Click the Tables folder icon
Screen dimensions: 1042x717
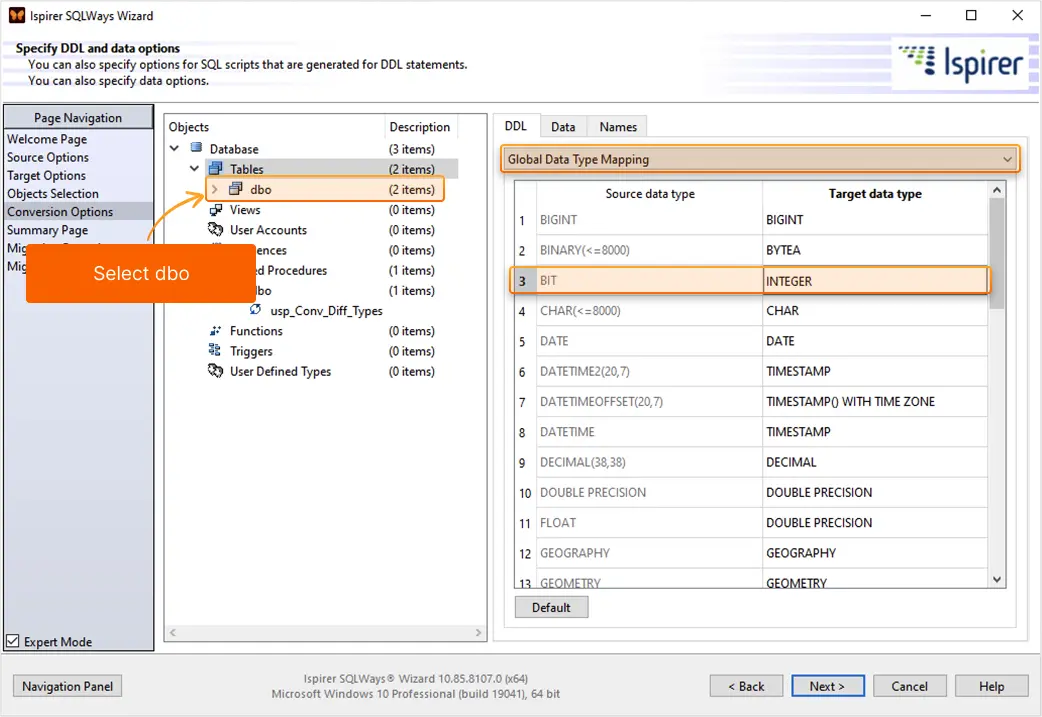[216, 168]
